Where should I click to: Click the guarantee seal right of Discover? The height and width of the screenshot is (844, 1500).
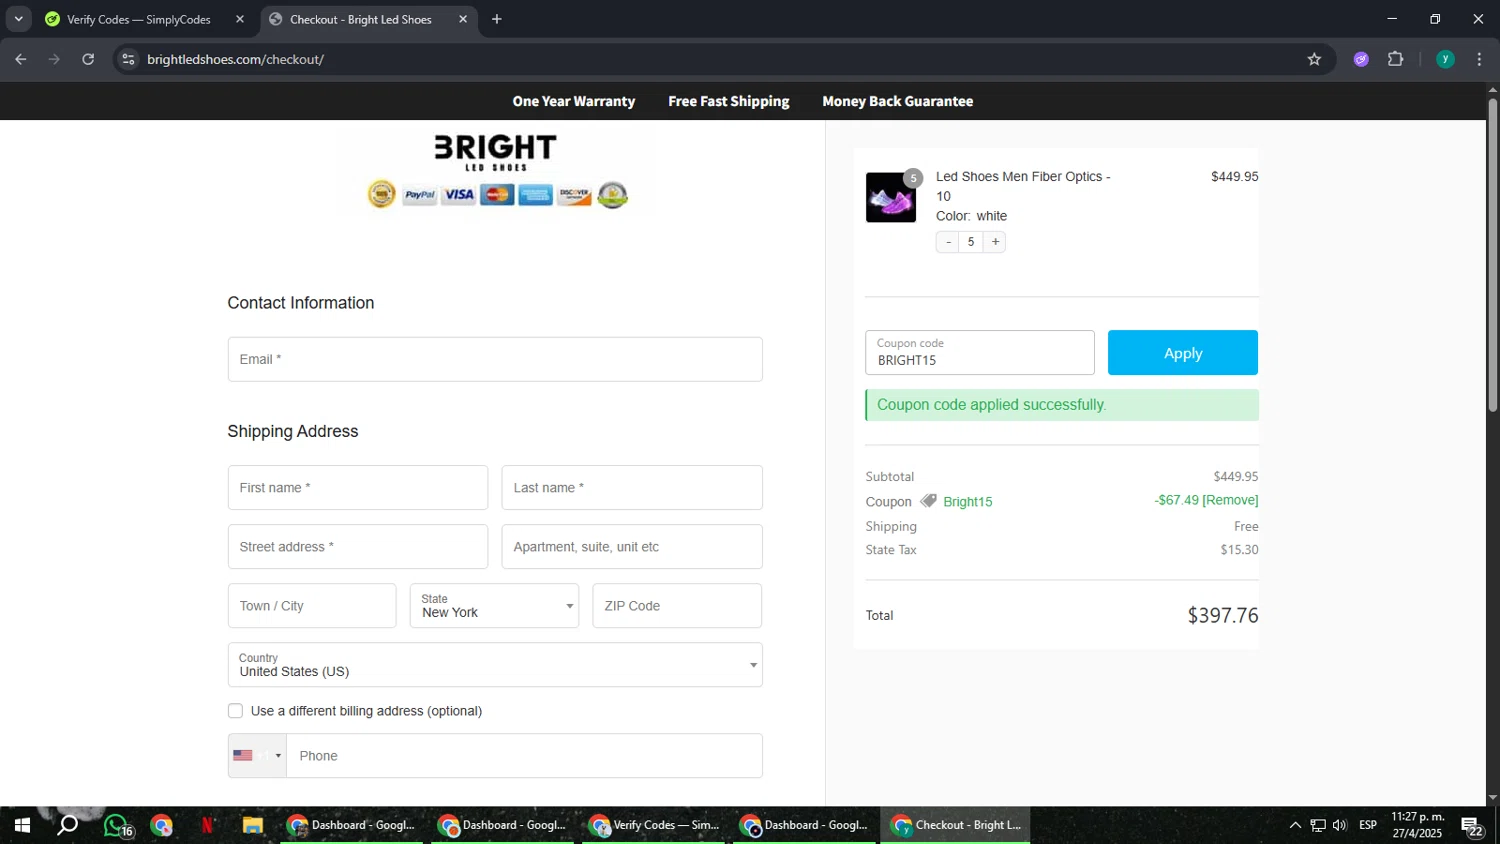click(x=612, y=194)
